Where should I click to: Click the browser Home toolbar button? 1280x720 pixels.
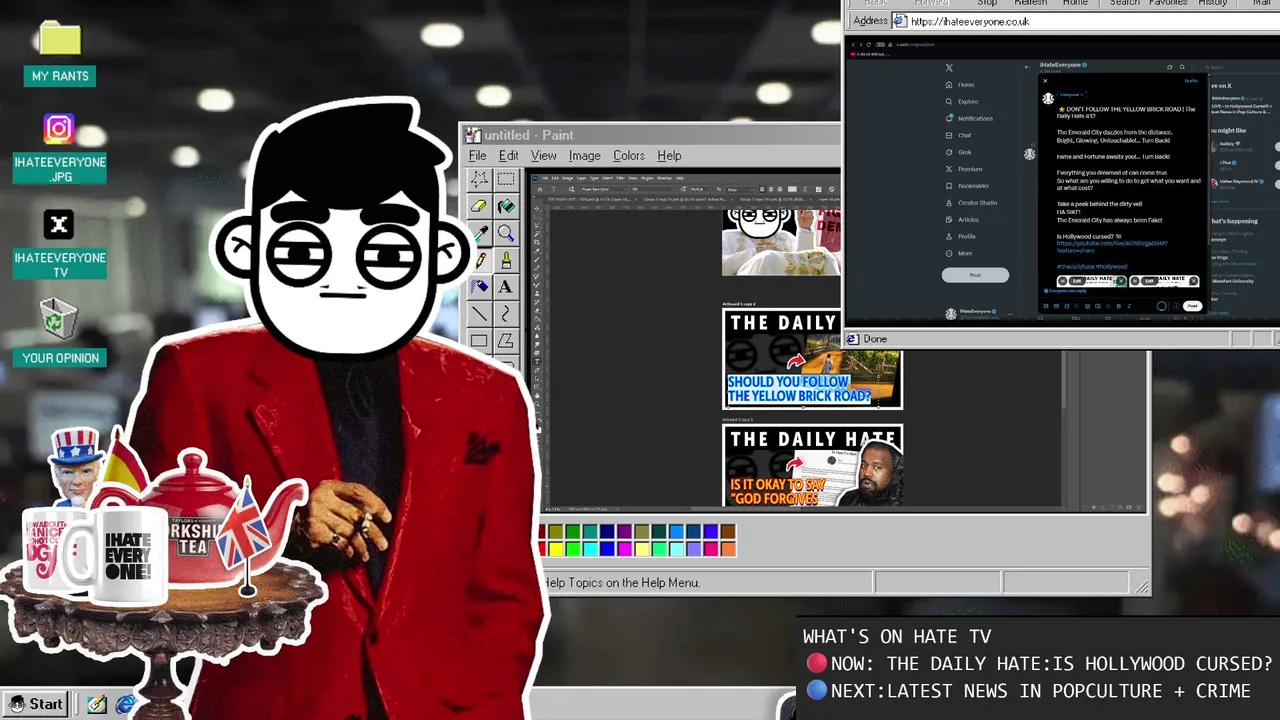pos(1075,3)
